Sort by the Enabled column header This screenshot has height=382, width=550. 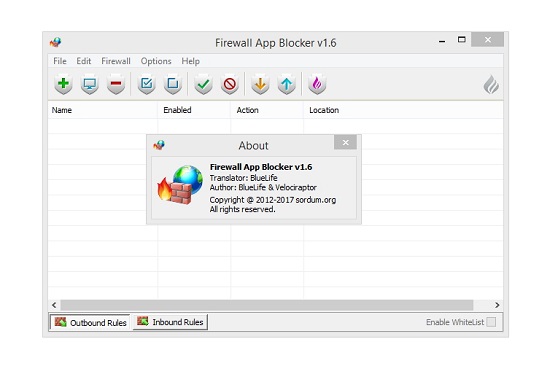point(194,110)
